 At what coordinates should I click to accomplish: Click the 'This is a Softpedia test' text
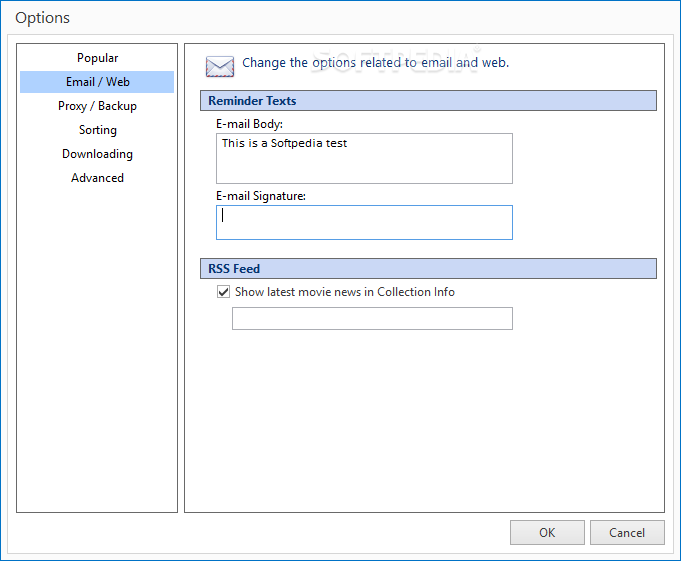tap(284, 143)
